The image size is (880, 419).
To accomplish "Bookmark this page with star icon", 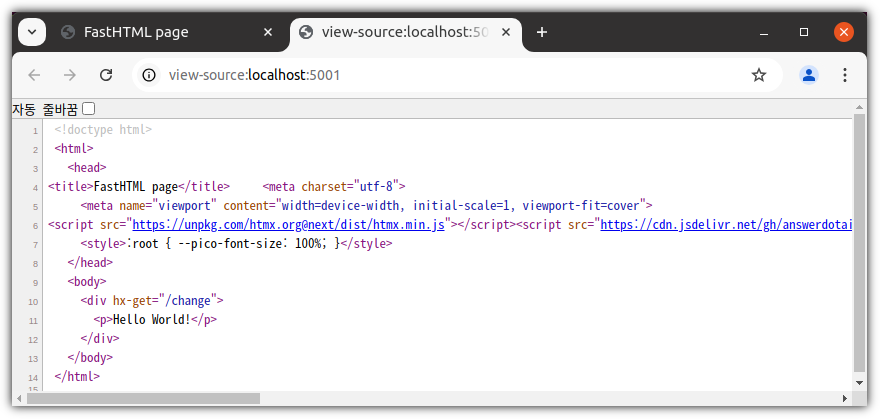I will 759,75.
